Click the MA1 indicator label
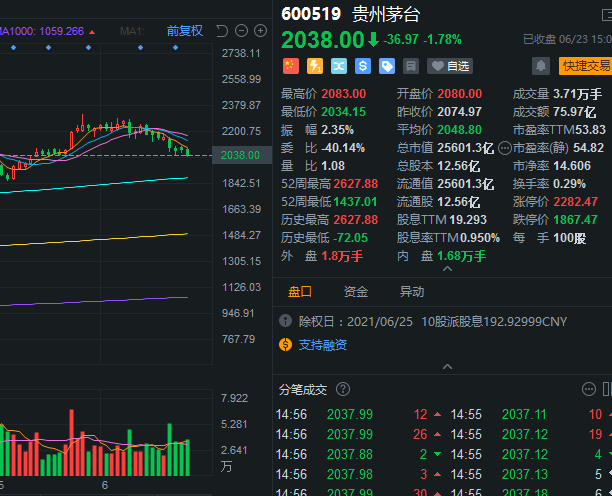This screenshot has width=612, height=496. (x=132, y=31)
